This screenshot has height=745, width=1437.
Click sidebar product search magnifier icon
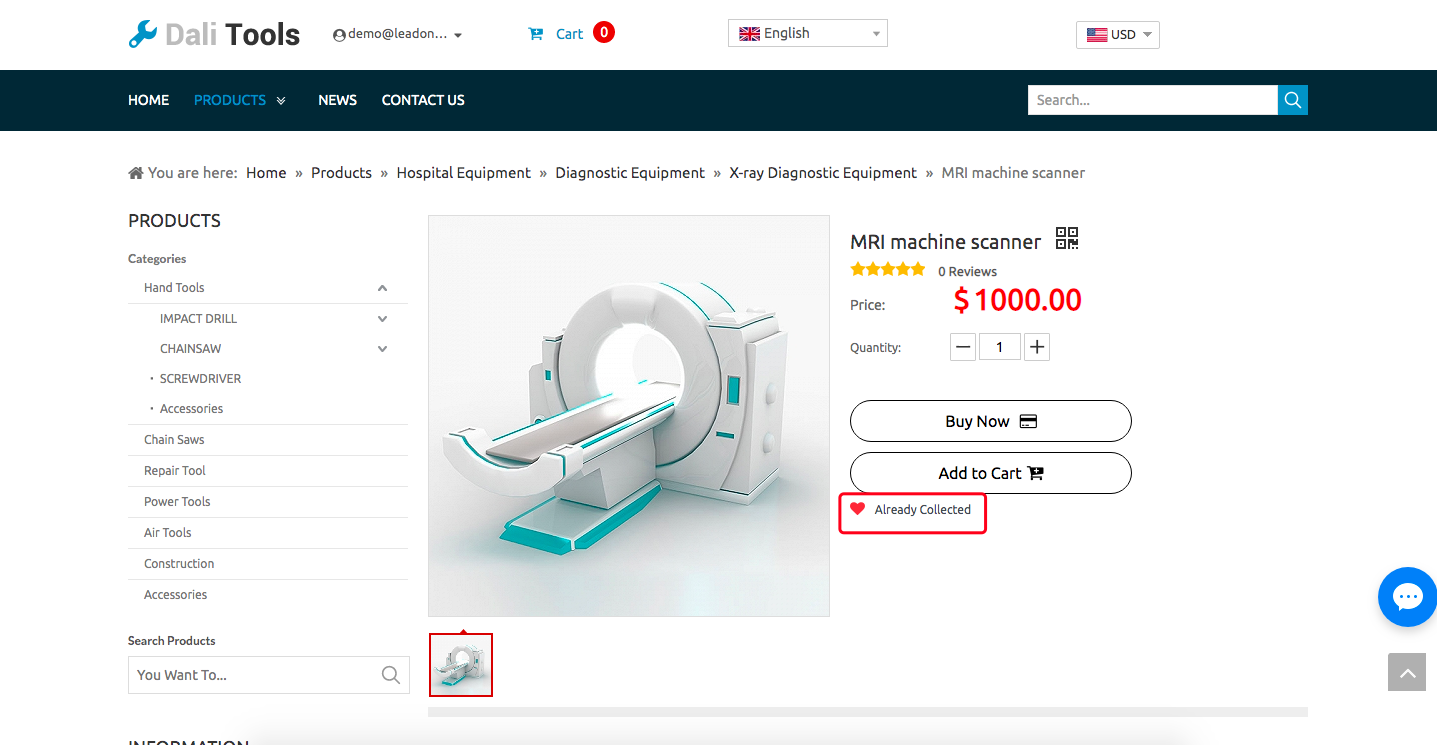click(x=391, y=675)
